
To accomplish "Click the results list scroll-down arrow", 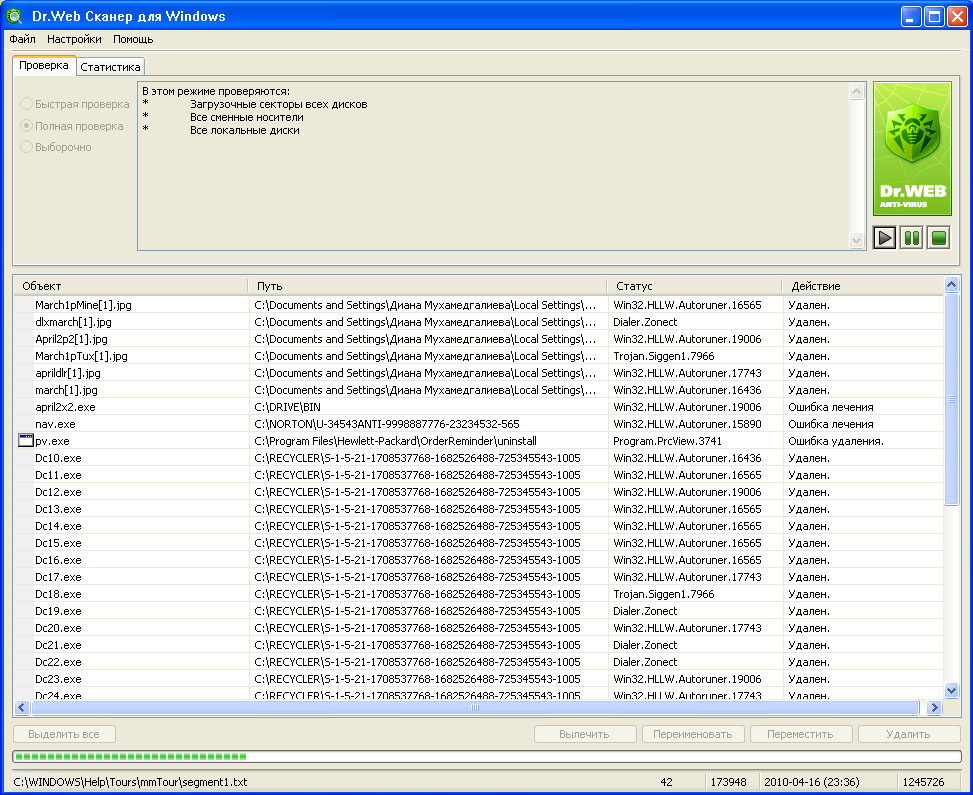I will [951, 690].
